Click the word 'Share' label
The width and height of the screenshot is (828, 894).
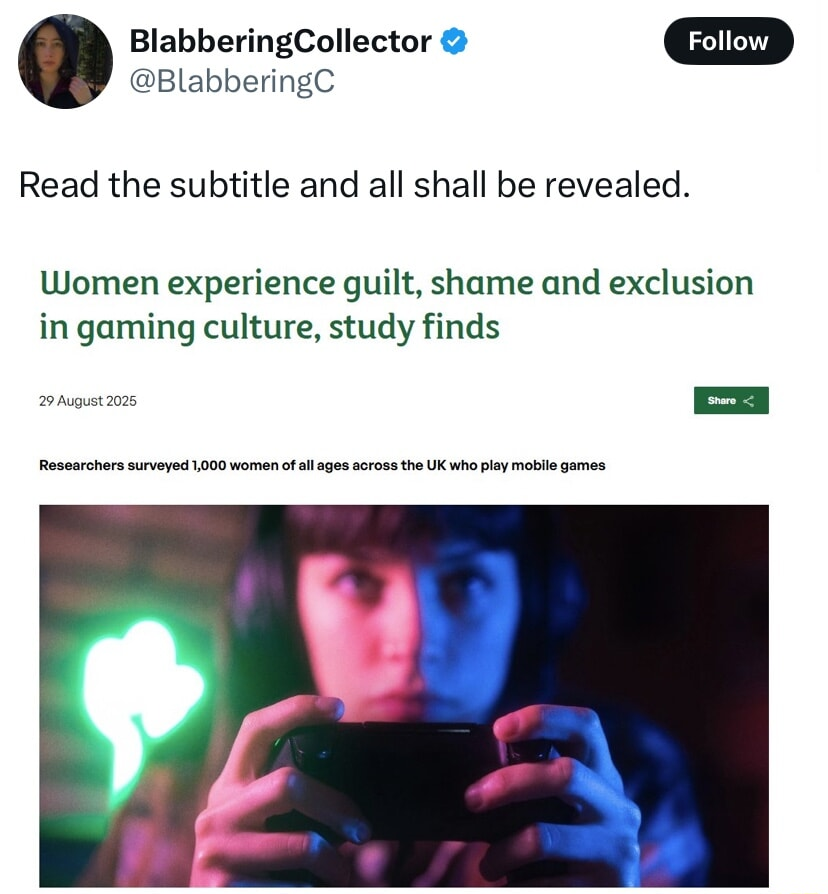click(721, 401)
